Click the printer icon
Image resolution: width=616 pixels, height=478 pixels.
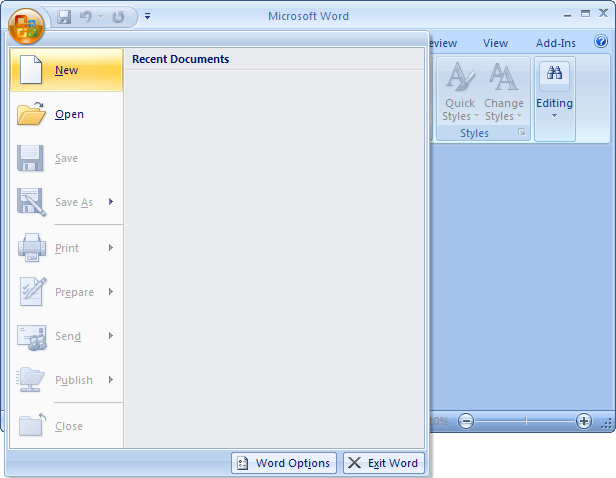click(32, 247)
